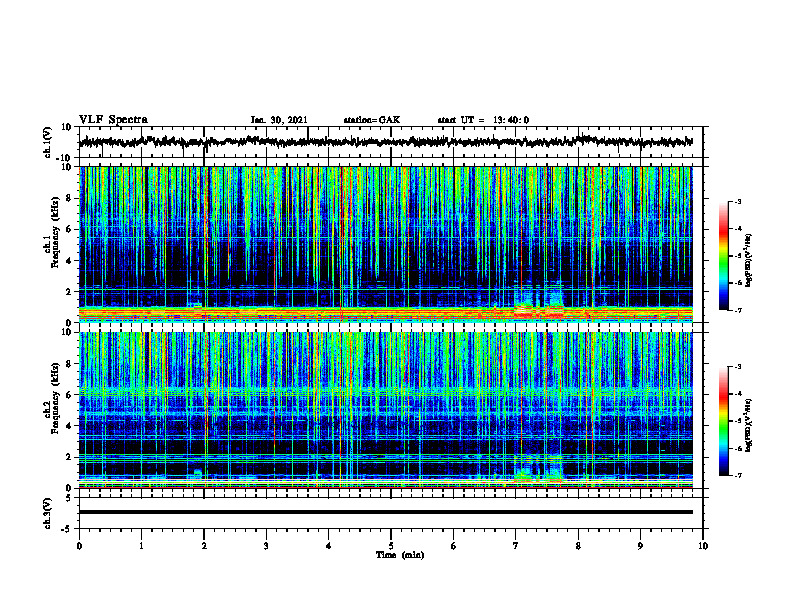Click time-axis tick label "0"
Screen dimensions: 792x612
click(x=79, y=546)
